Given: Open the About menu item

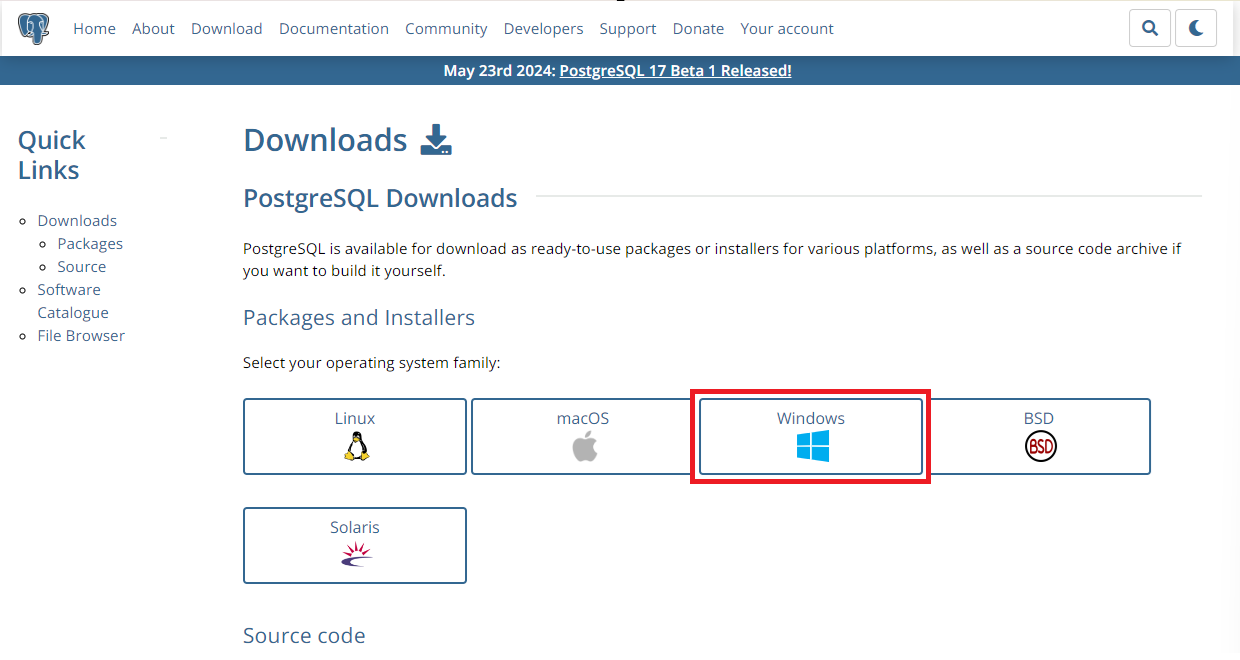Looking at the screenshot, I should (153, 28).
